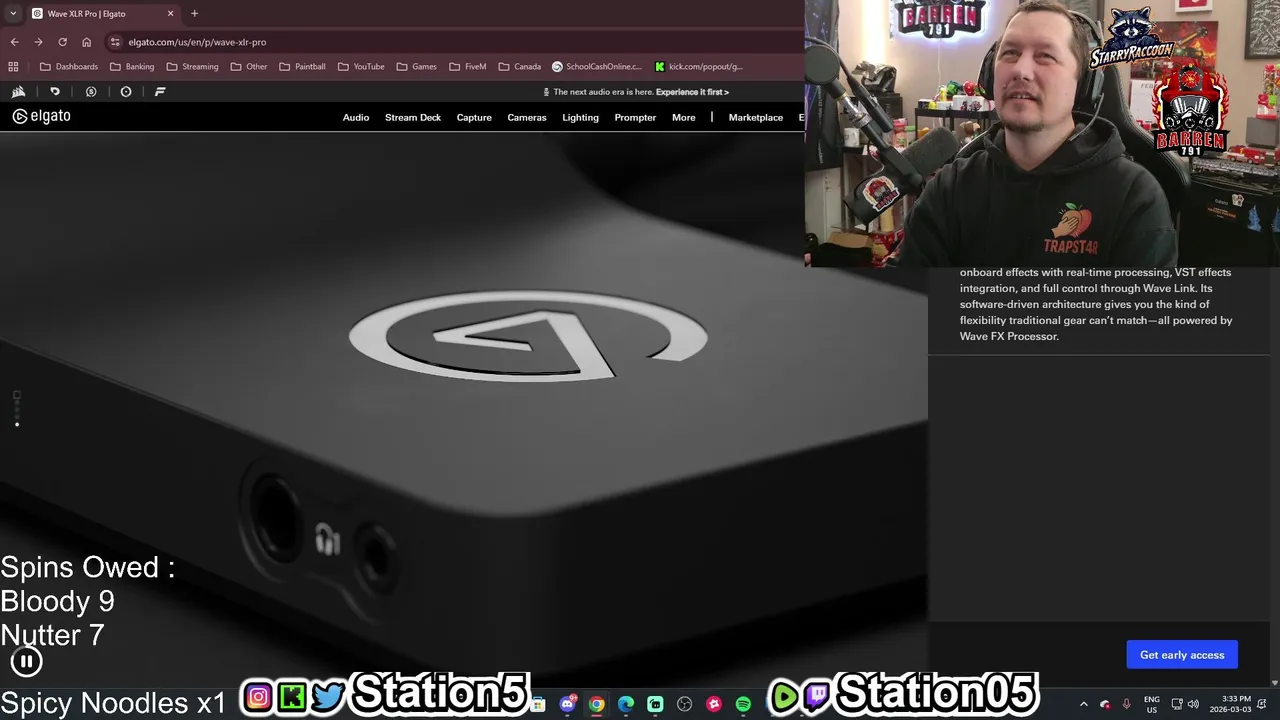Open the Other bookmark folder

point(249,67)
